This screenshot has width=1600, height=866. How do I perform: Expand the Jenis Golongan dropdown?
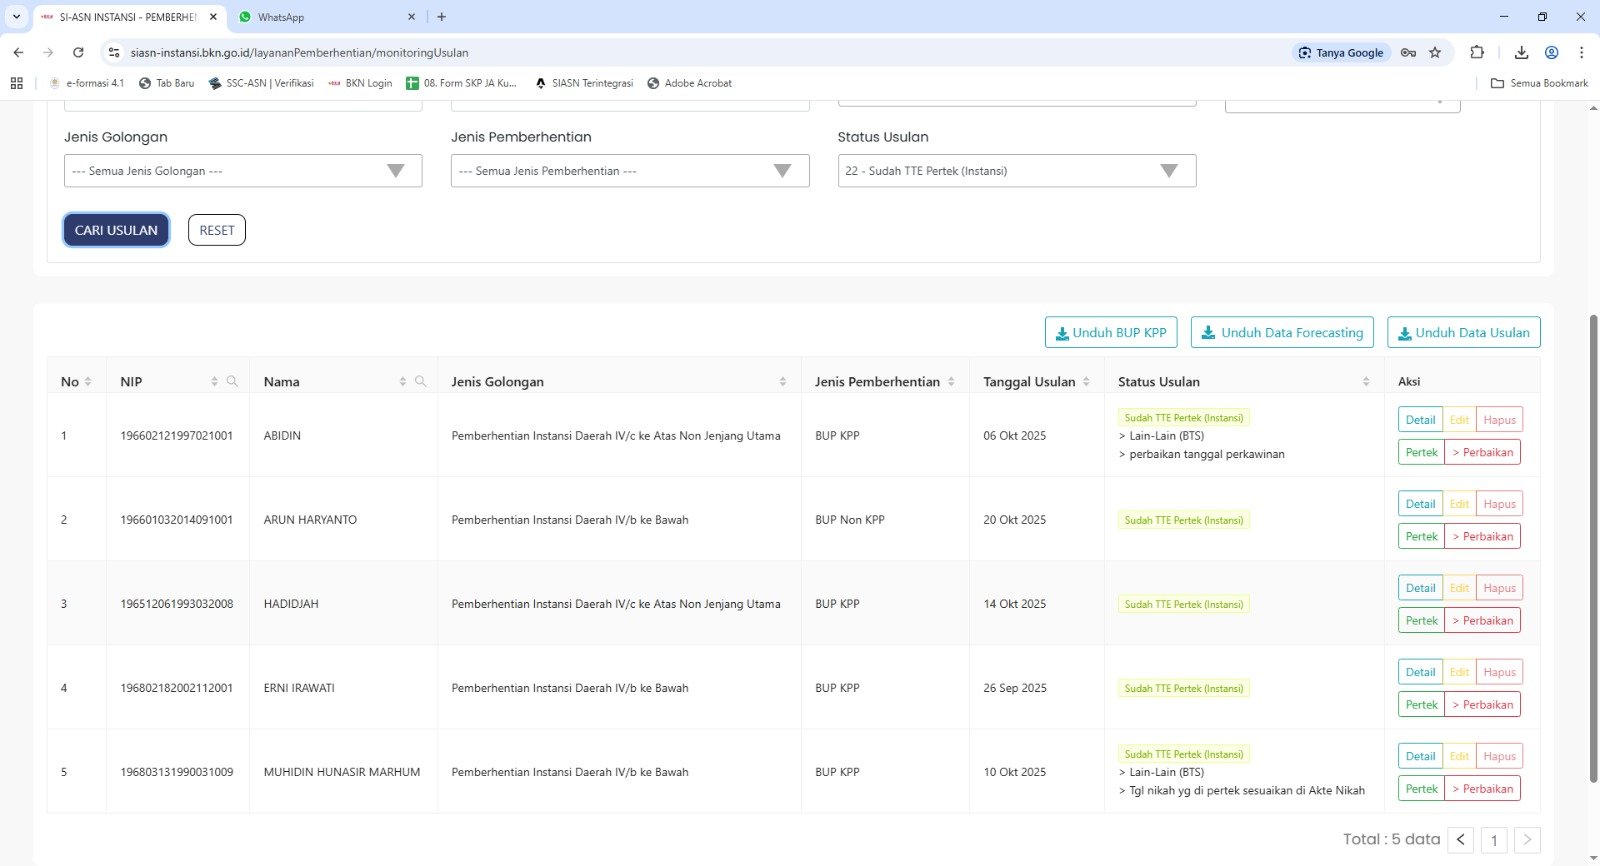click(x=243, y=171)
